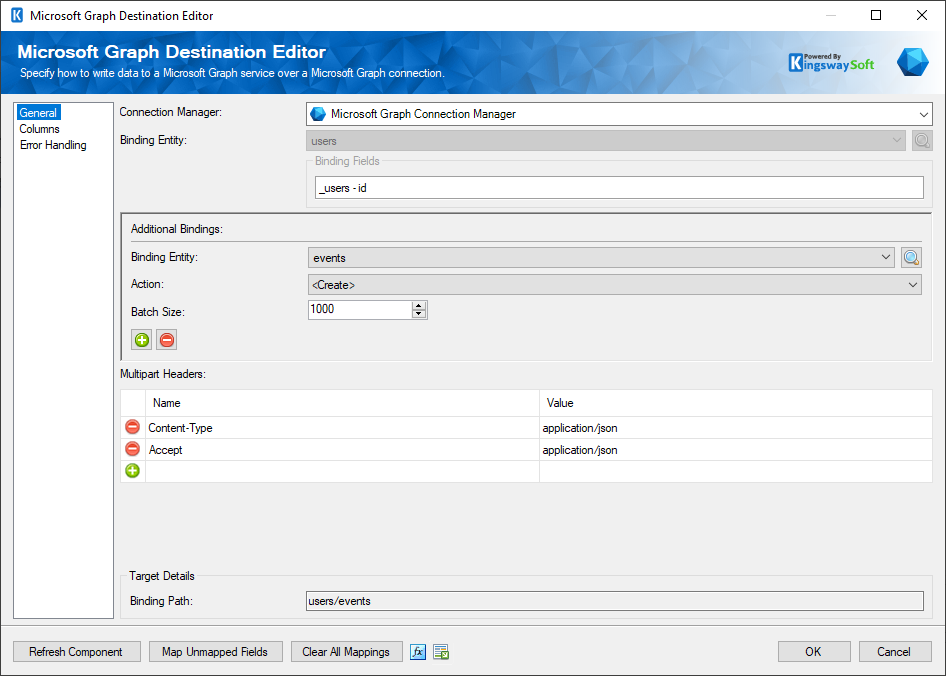The image size is (946, 676).
Task: Click the Accept name cell
Action: click(x=342, y=450)
